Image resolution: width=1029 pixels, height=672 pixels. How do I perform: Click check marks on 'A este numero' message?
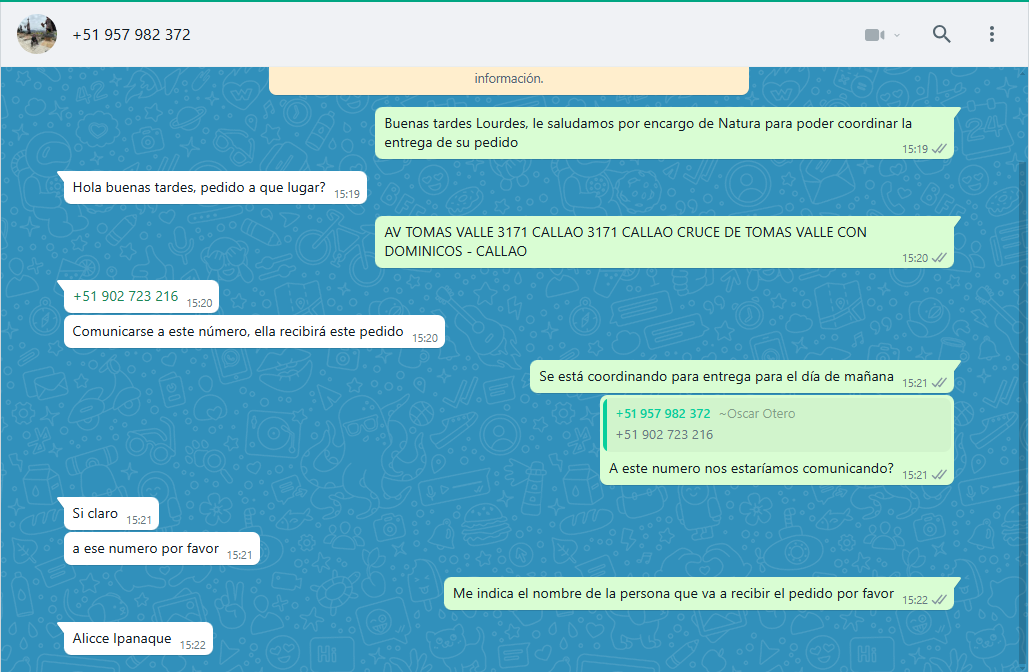(x=939, y=475)
